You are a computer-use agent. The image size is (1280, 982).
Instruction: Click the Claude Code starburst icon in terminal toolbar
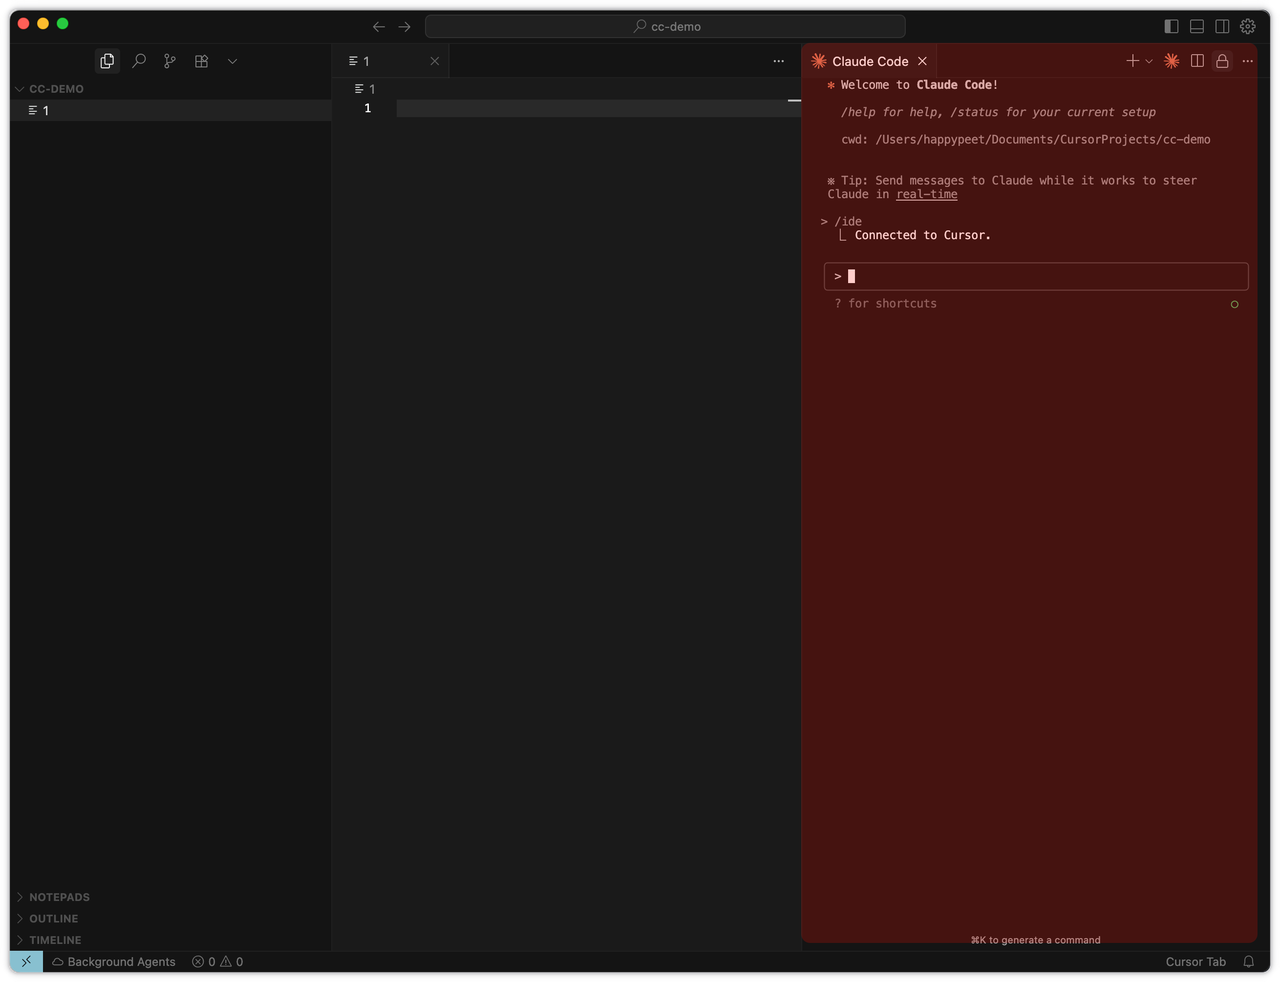coord(1171,61)
